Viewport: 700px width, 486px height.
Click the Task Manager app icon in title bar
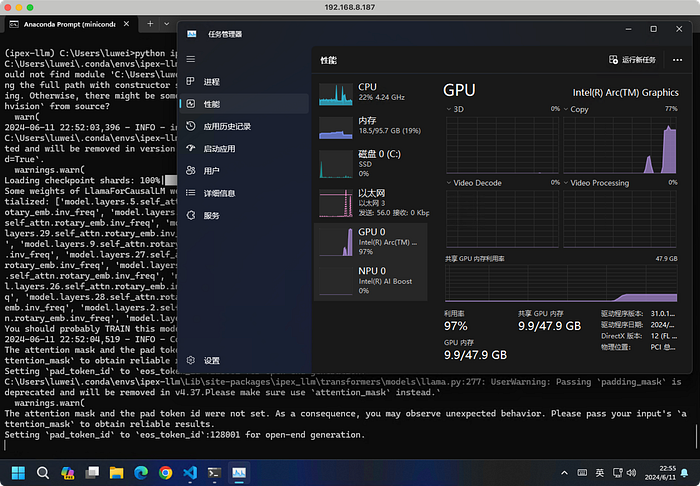coord(192,34)
